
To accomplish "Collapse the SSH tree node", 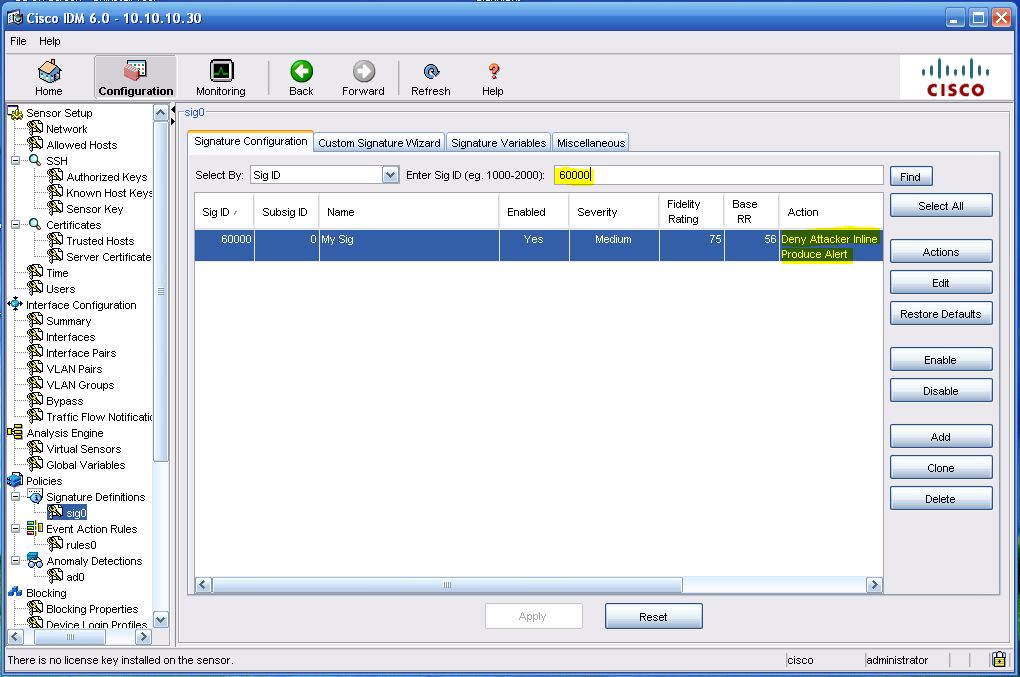I will (x=16, y=160).
